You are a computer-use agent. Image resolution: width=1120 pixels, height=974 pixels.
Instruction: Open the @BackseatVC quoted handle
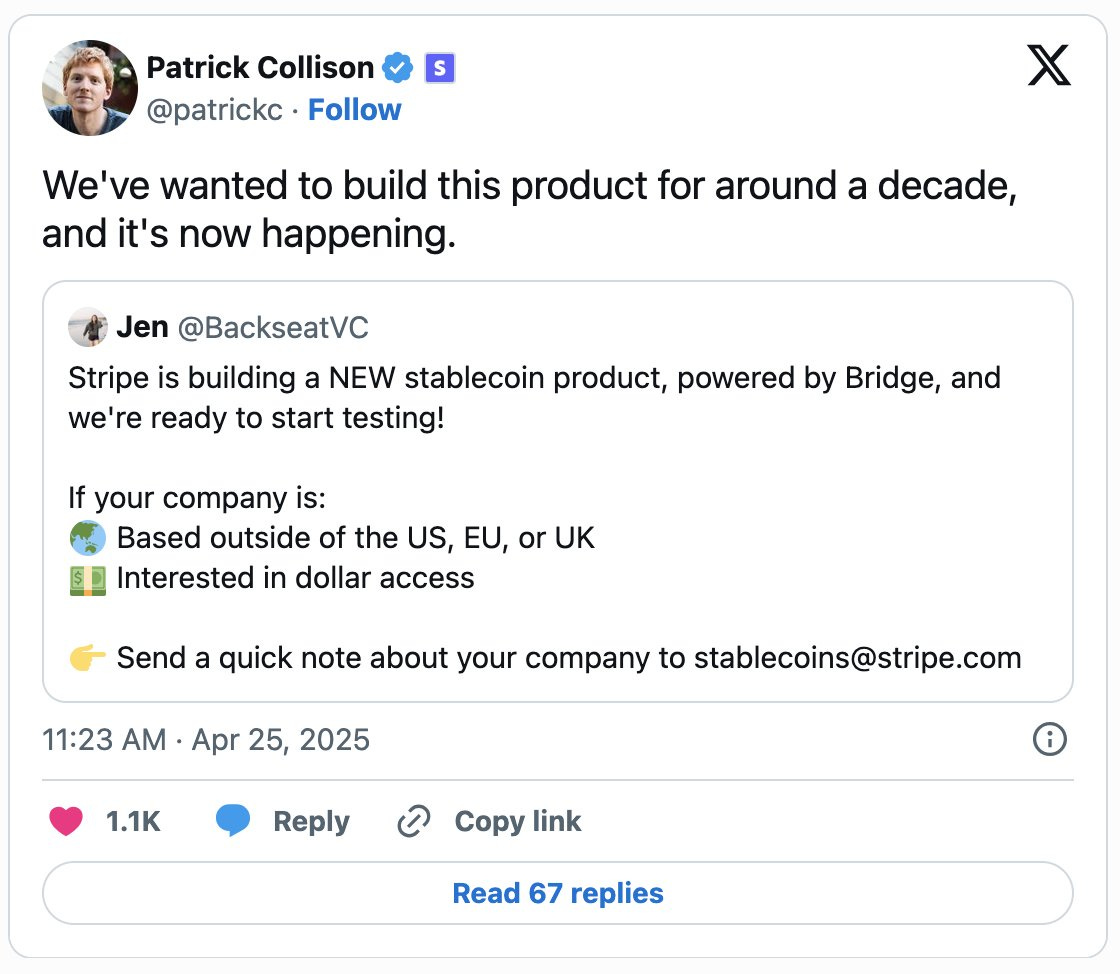click(272, 327)
